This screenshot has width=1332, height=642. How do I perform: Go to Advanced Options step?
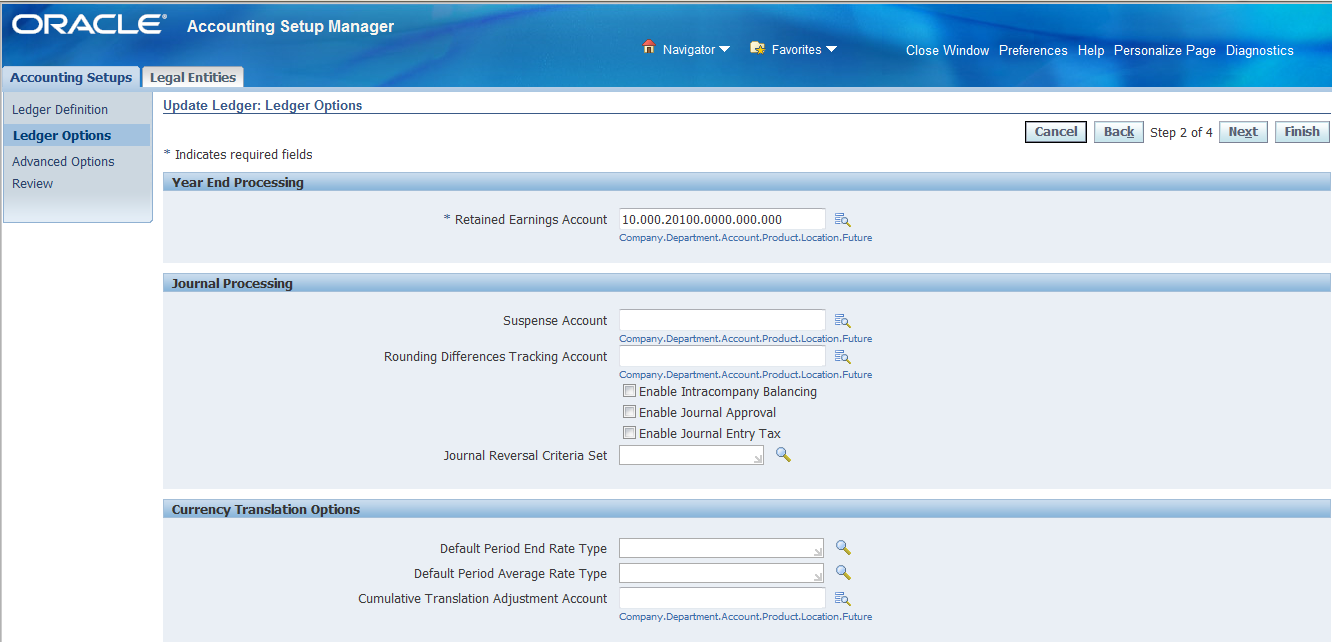[x=63, y=162]
